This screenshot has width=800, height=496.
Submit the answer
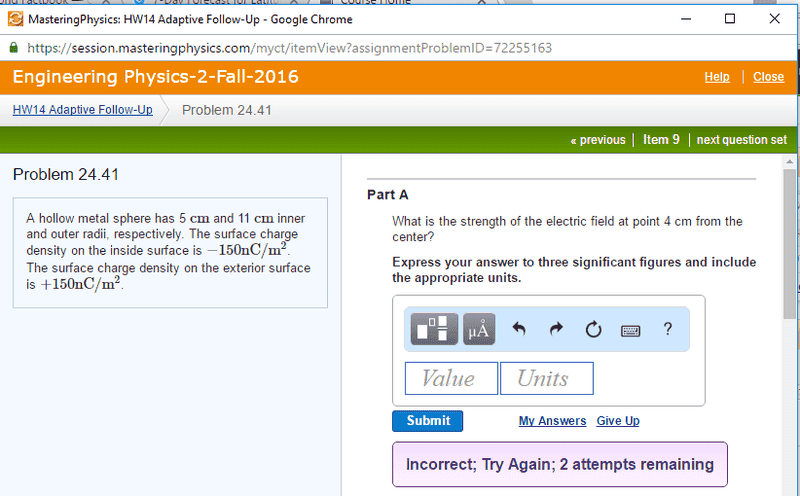coord(428,421)
